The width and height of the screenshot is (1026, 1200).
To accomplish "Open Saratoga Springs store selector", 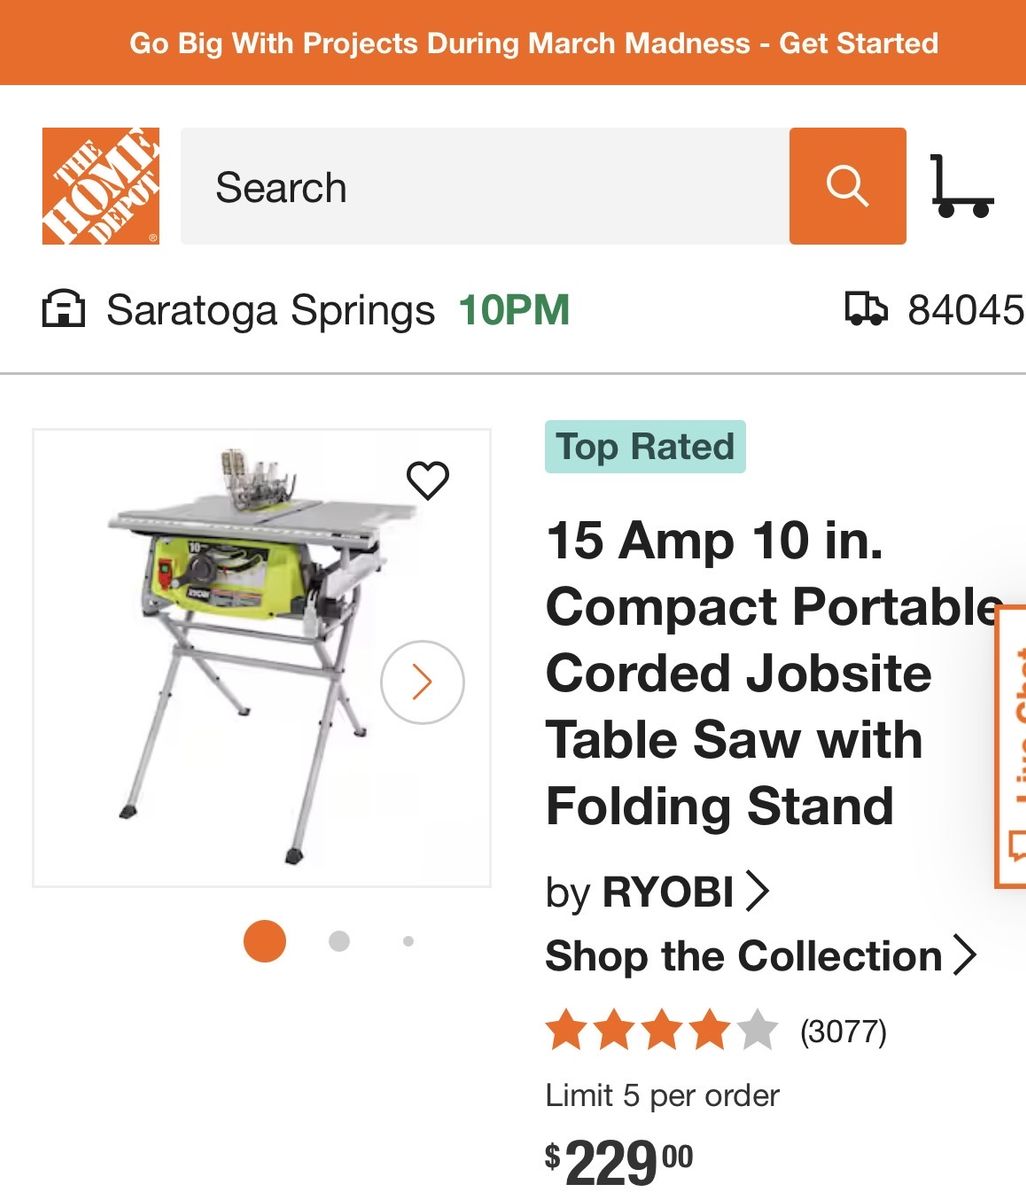I will 270,310.
